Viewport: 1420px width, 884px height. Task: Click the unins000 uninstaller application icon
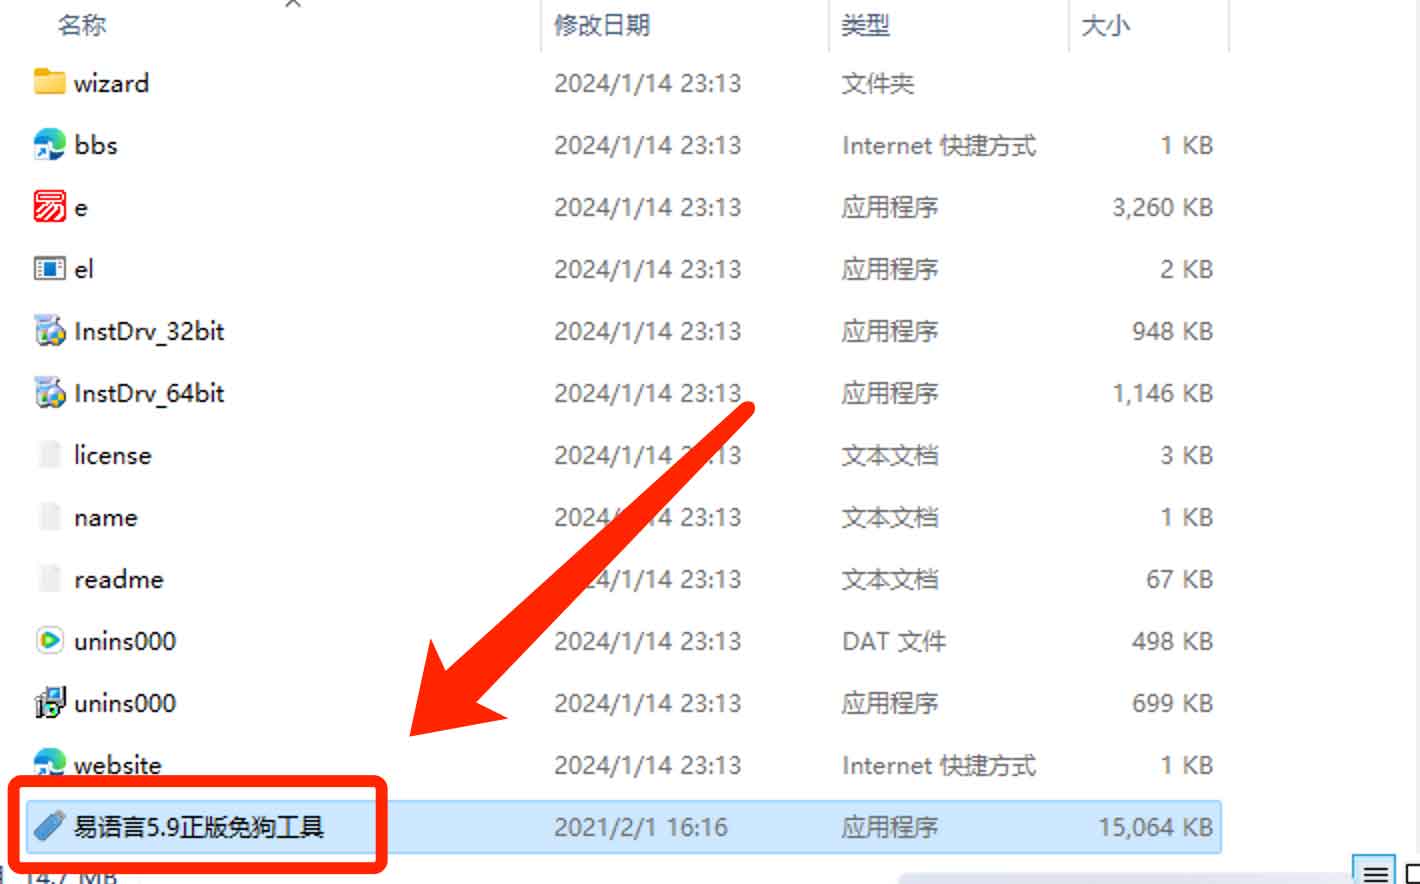49,702
